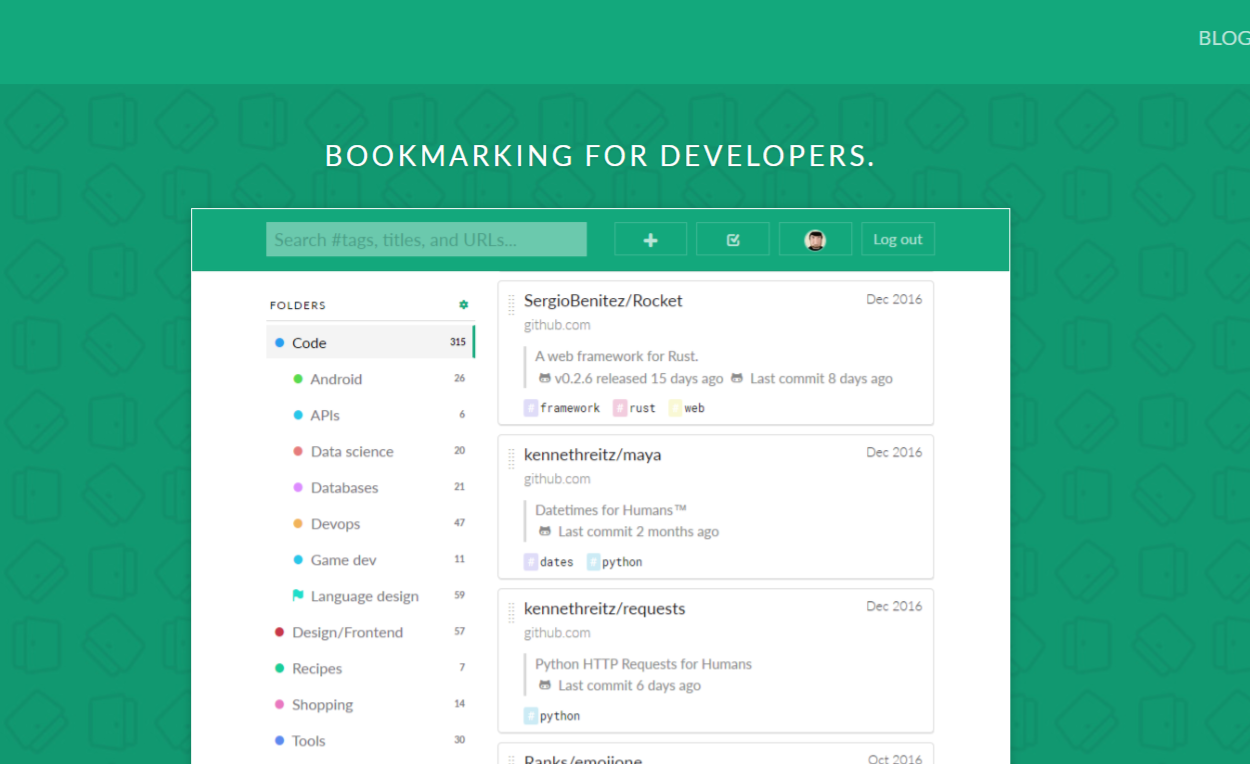The image size is (1250, 764).
Task: Click the dates tag on the maya bookmark
Action: tap(547, 561)
